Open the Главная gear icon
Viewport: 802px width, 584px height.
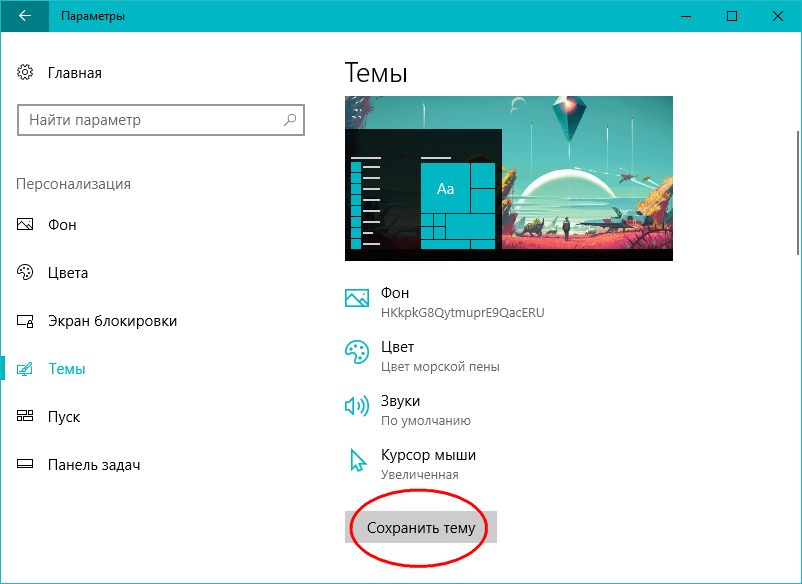coord(25,73)
